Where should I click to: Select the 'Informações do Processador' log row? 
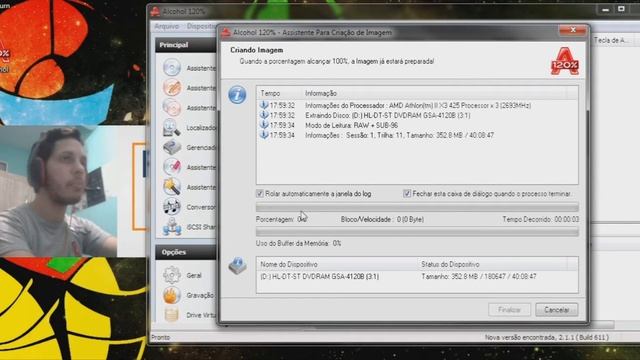[x=417, y=105]
